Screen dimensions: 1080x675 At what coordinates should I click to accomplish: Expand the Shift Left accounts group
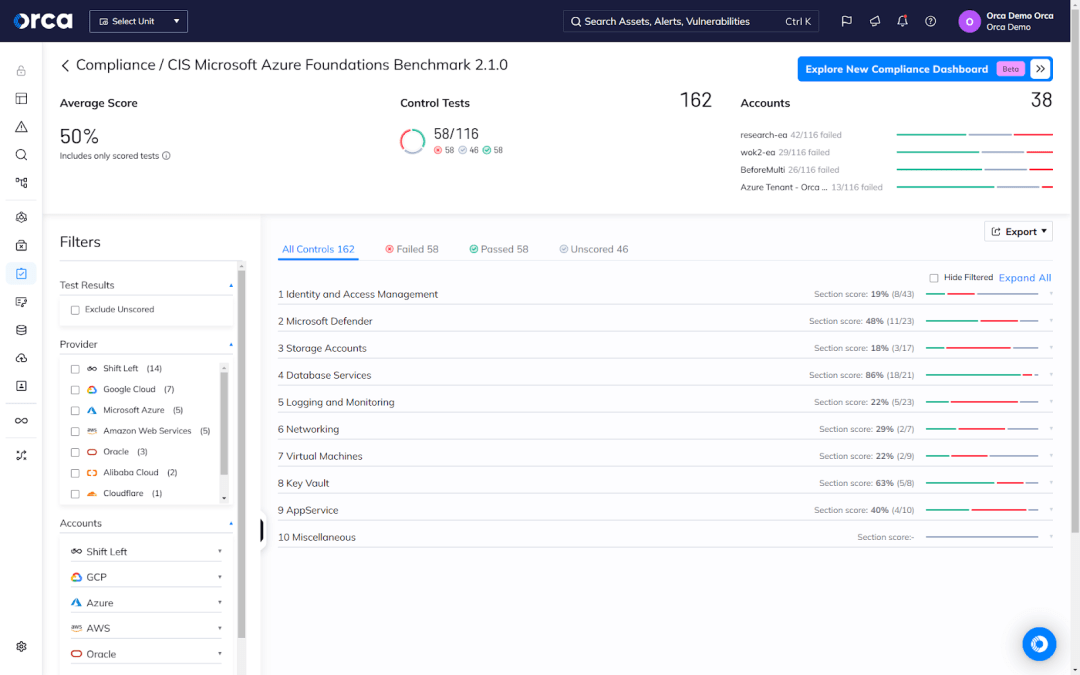point(147,552)
